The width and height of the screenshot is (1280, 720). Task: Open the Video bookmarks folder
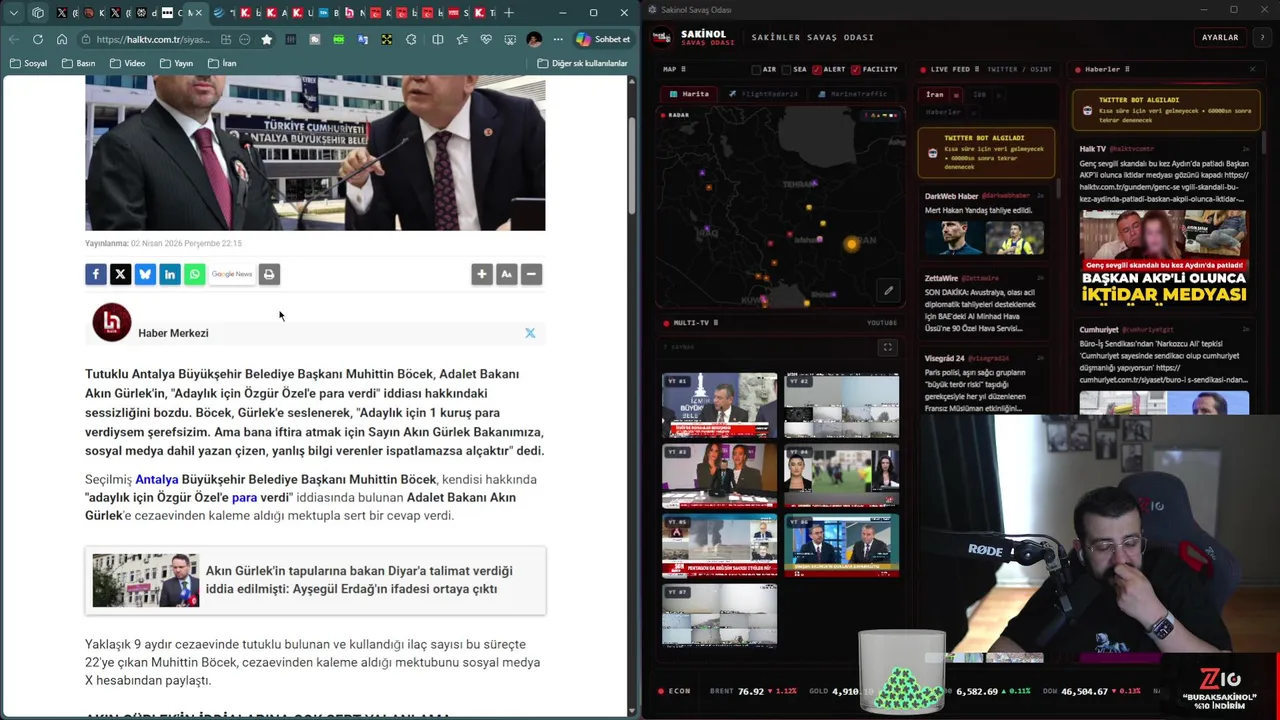pyautogui.click(x=128, y=63)
